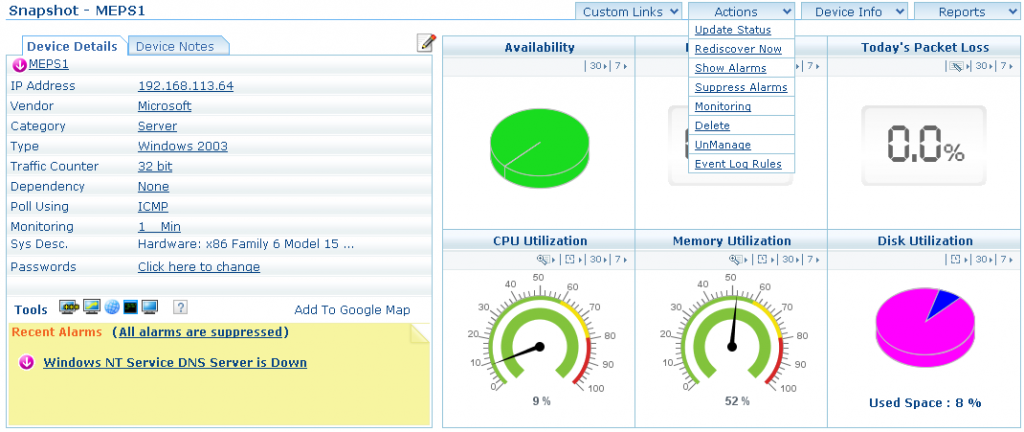Viewport: 1024px width, 432px height.
Task: Click the MEPS1 pink down-status icon
Action: pyautogui.click(x=19, y=65)
